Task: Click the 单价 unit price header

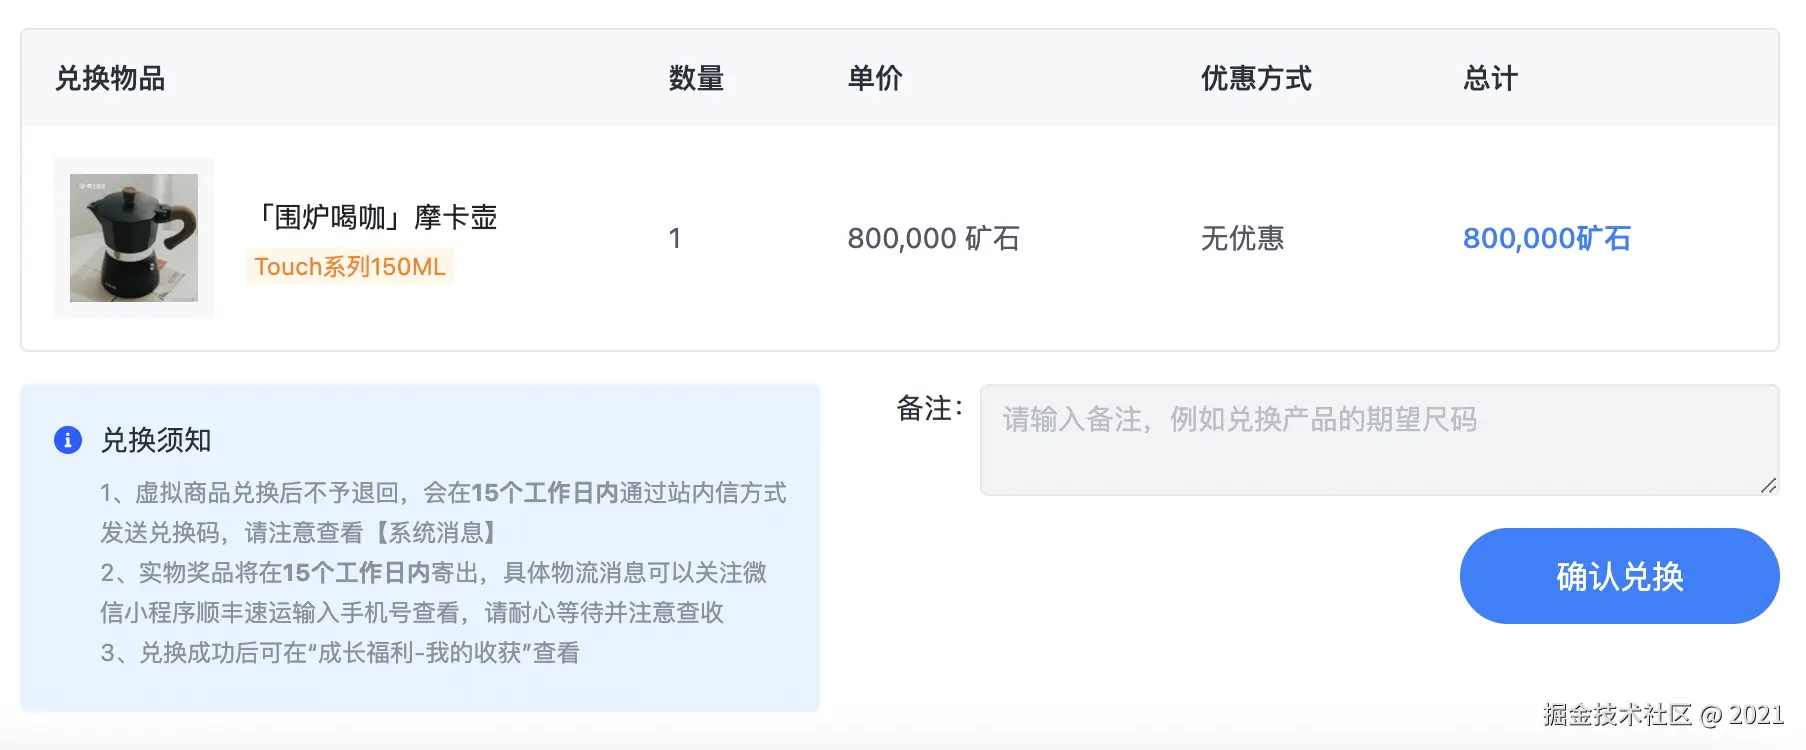Action: tap(875, 77)
